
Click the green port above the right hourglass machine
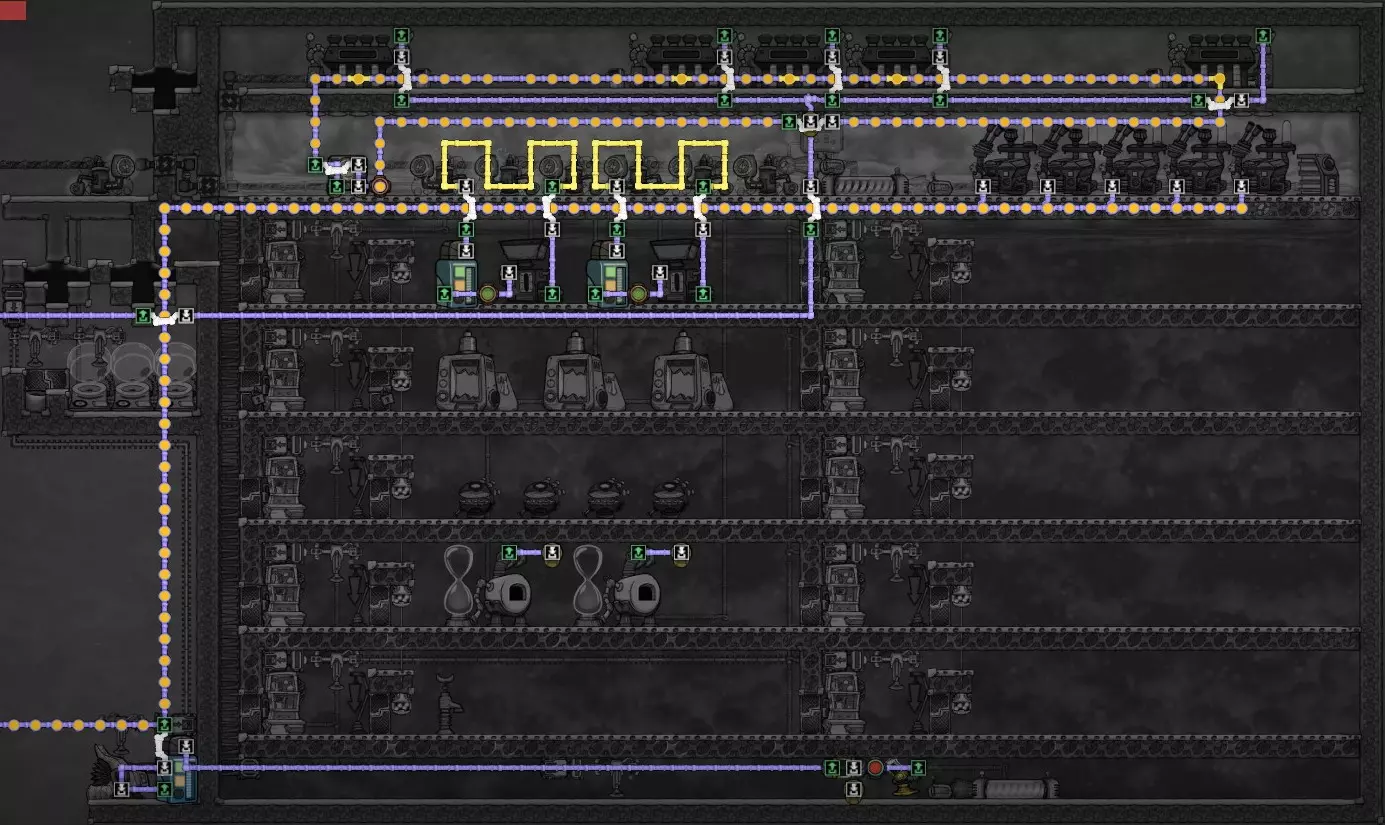click(x=638, y=552)
